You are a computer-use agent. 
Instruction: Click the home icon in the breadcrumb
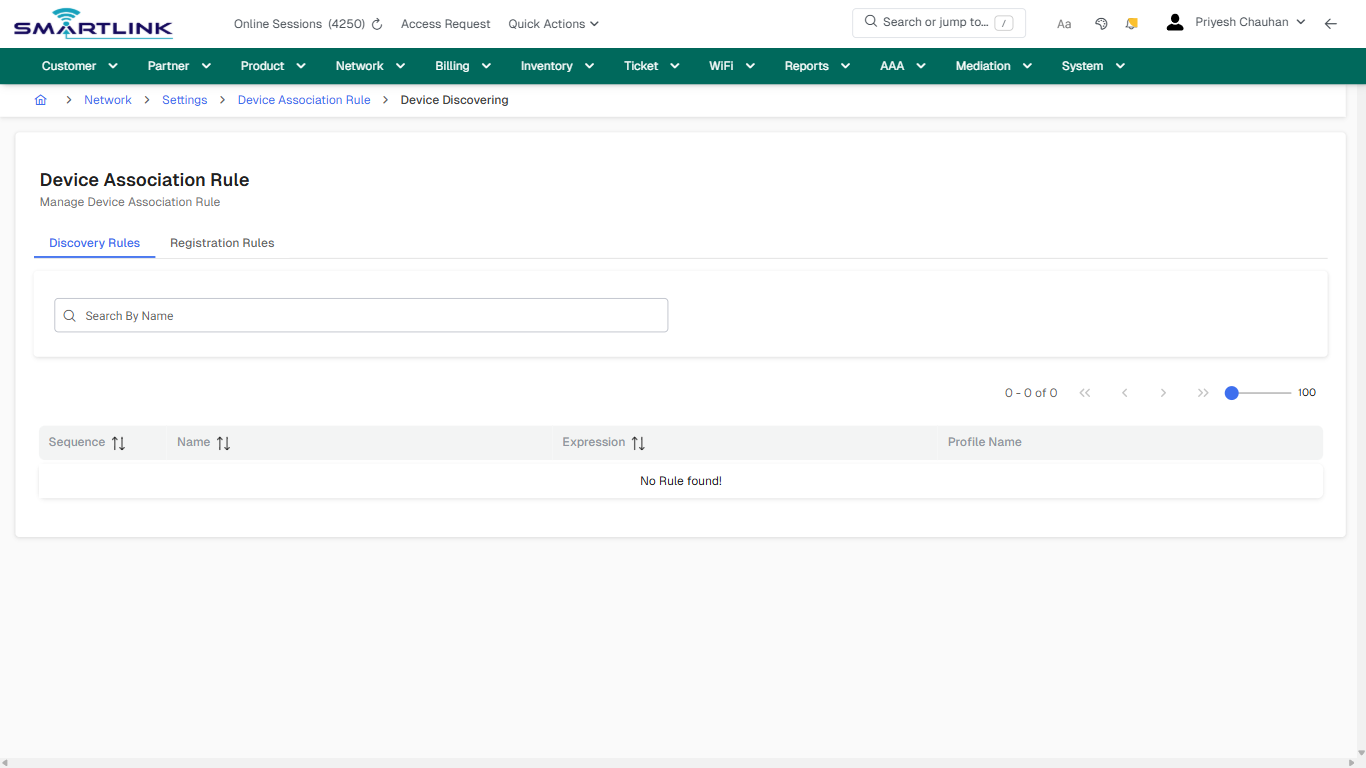click(x=40, y=100)
